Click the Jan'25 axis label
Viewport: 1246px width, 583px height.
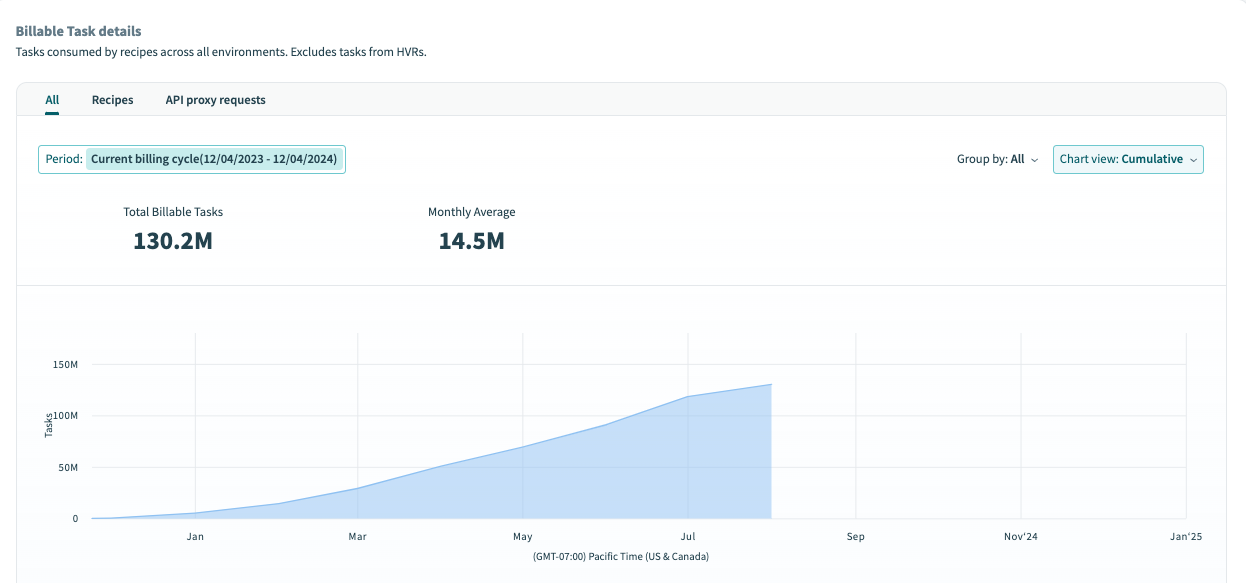tap(1186, 536)
